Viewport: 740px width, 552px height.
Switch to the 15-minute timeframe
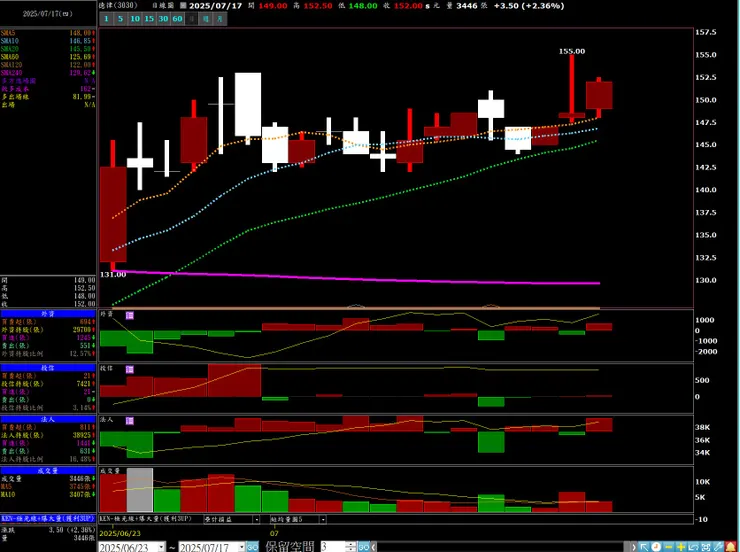click(x=149, y=19)
